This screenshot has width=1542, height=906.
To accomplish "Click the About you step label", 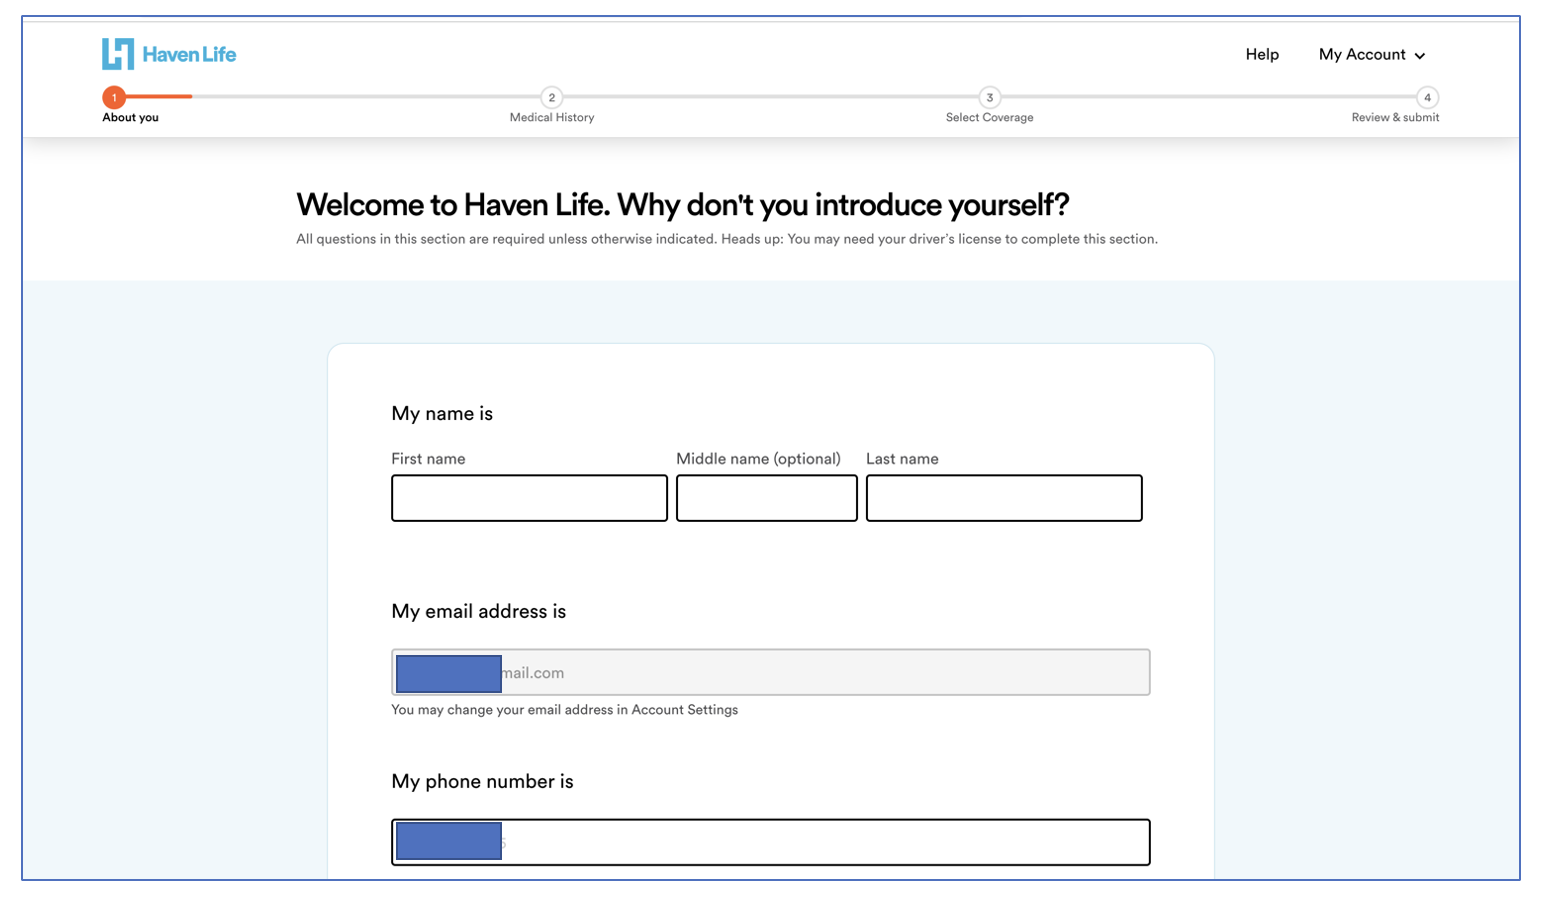I will pos(130,118).
